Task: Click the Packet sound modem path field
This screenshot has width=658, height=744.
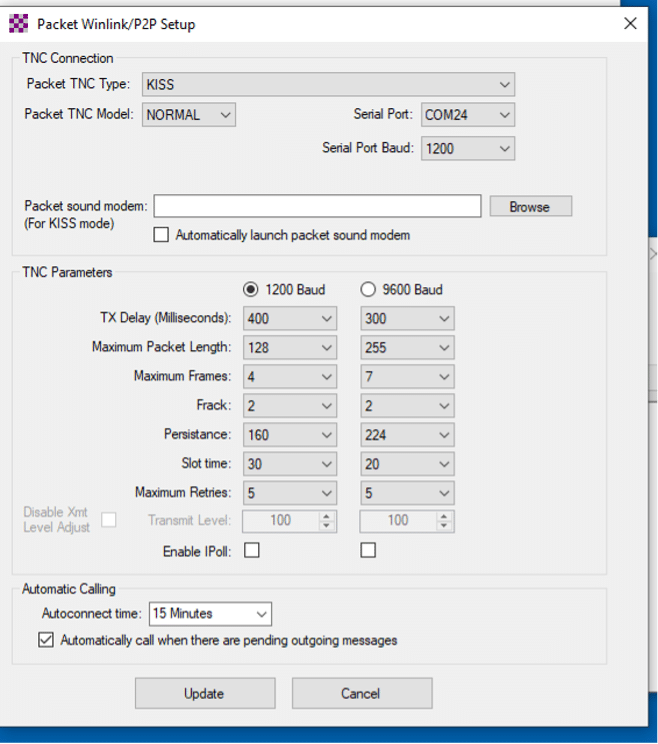Action: pyautogui.click(x=317, y=206)
